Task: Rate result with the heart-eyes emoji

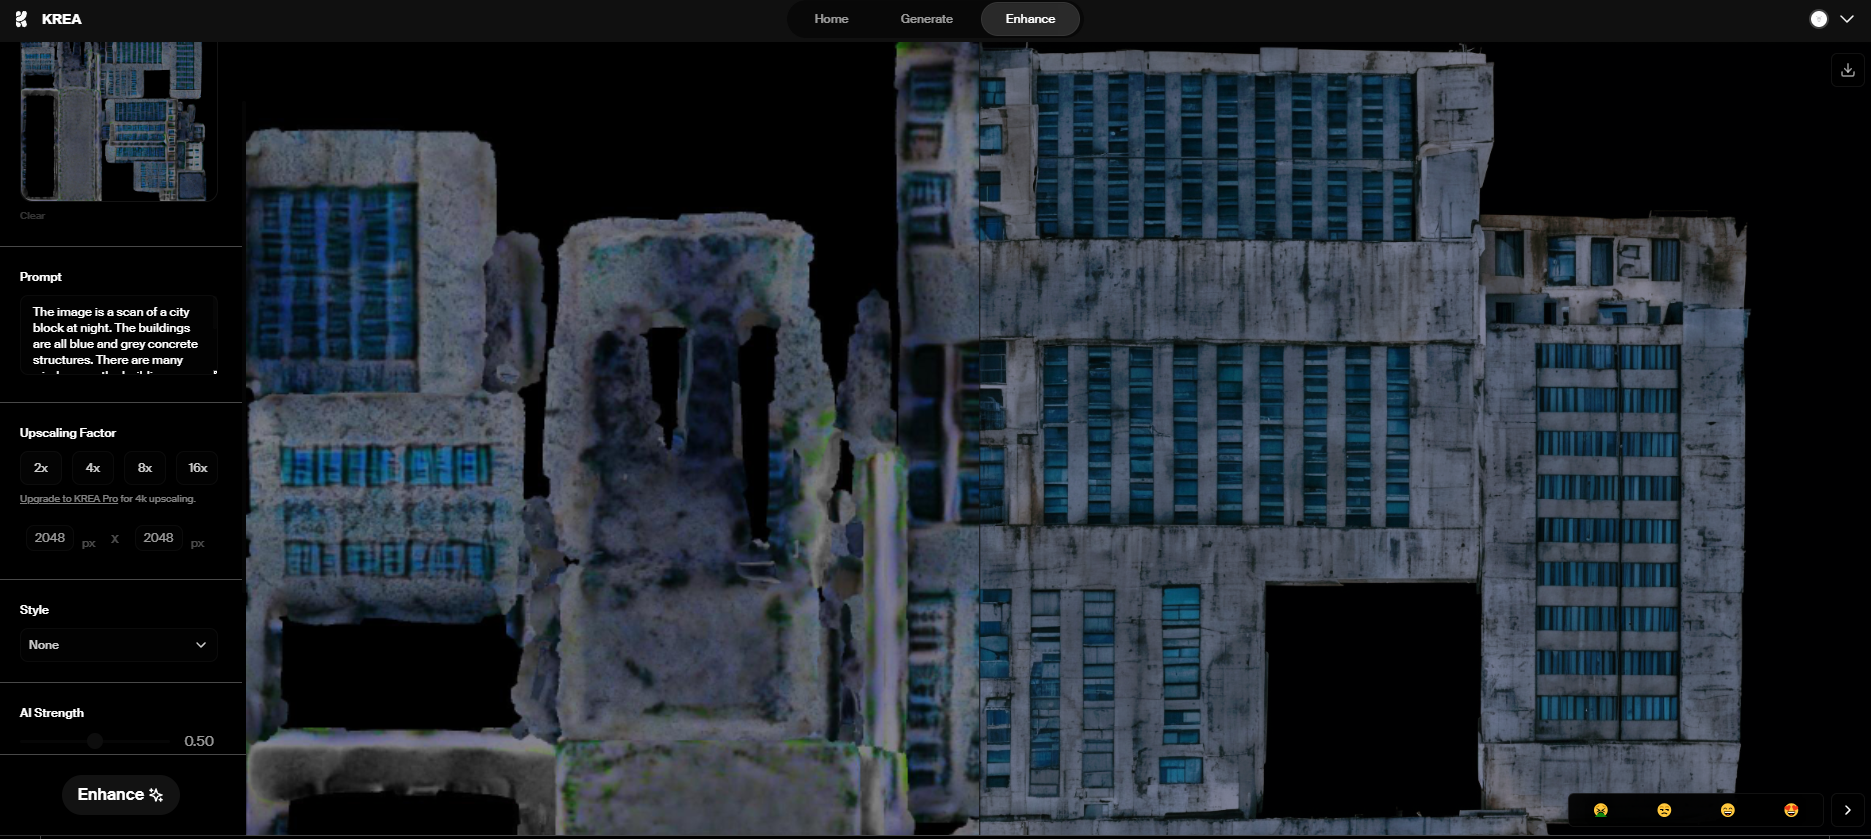Action: (1791, 810)
